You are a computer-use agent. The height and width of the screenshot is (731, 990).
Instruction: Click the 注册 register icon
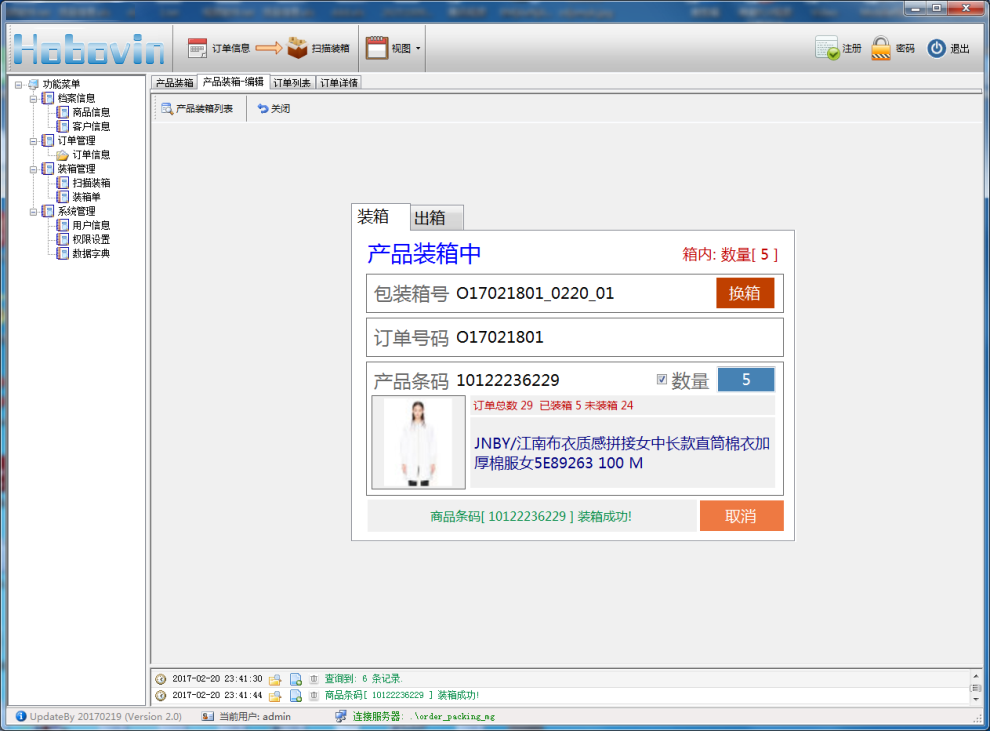(827, 48)
